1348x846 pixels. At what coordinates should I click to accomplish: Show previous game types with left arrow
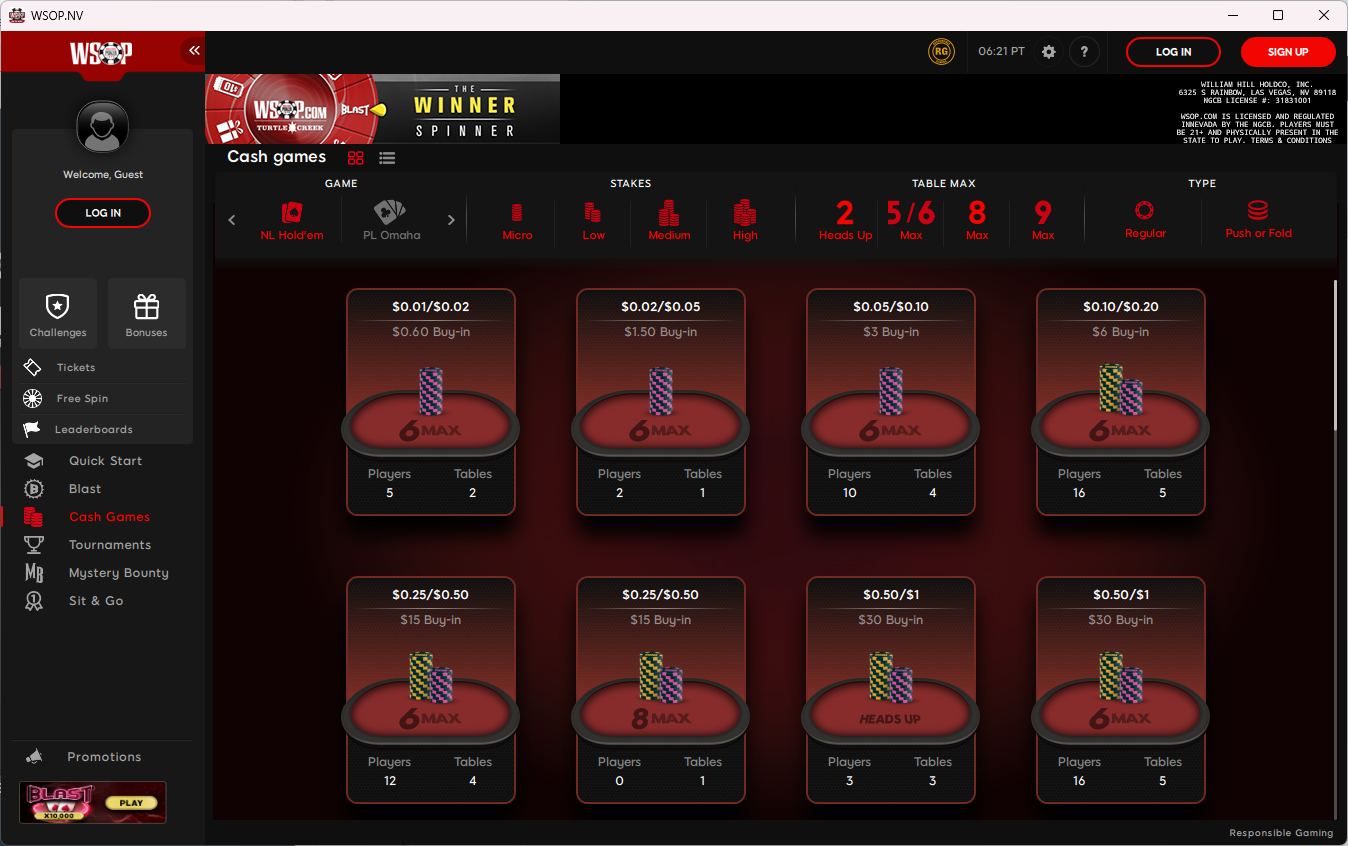232,220
